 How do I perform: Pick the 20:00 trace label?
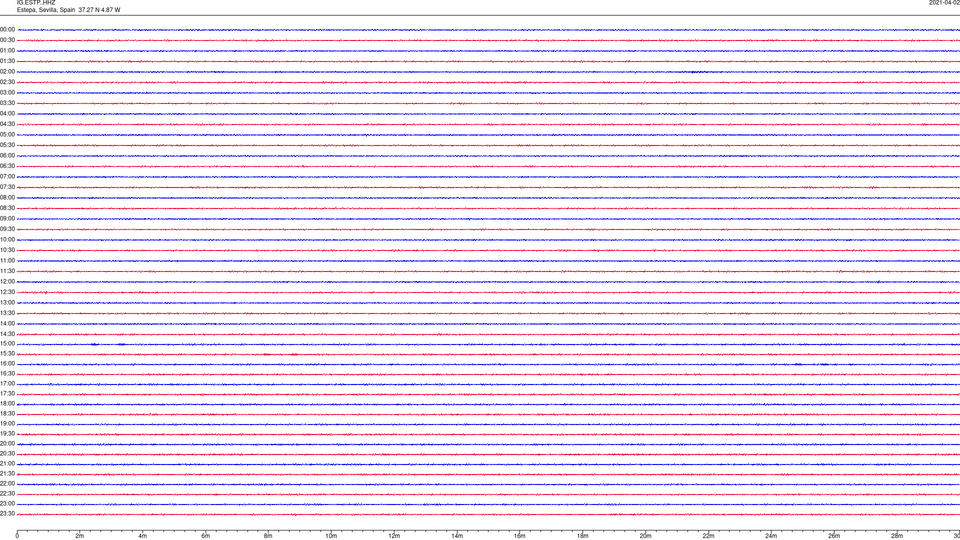click(7, 444)
